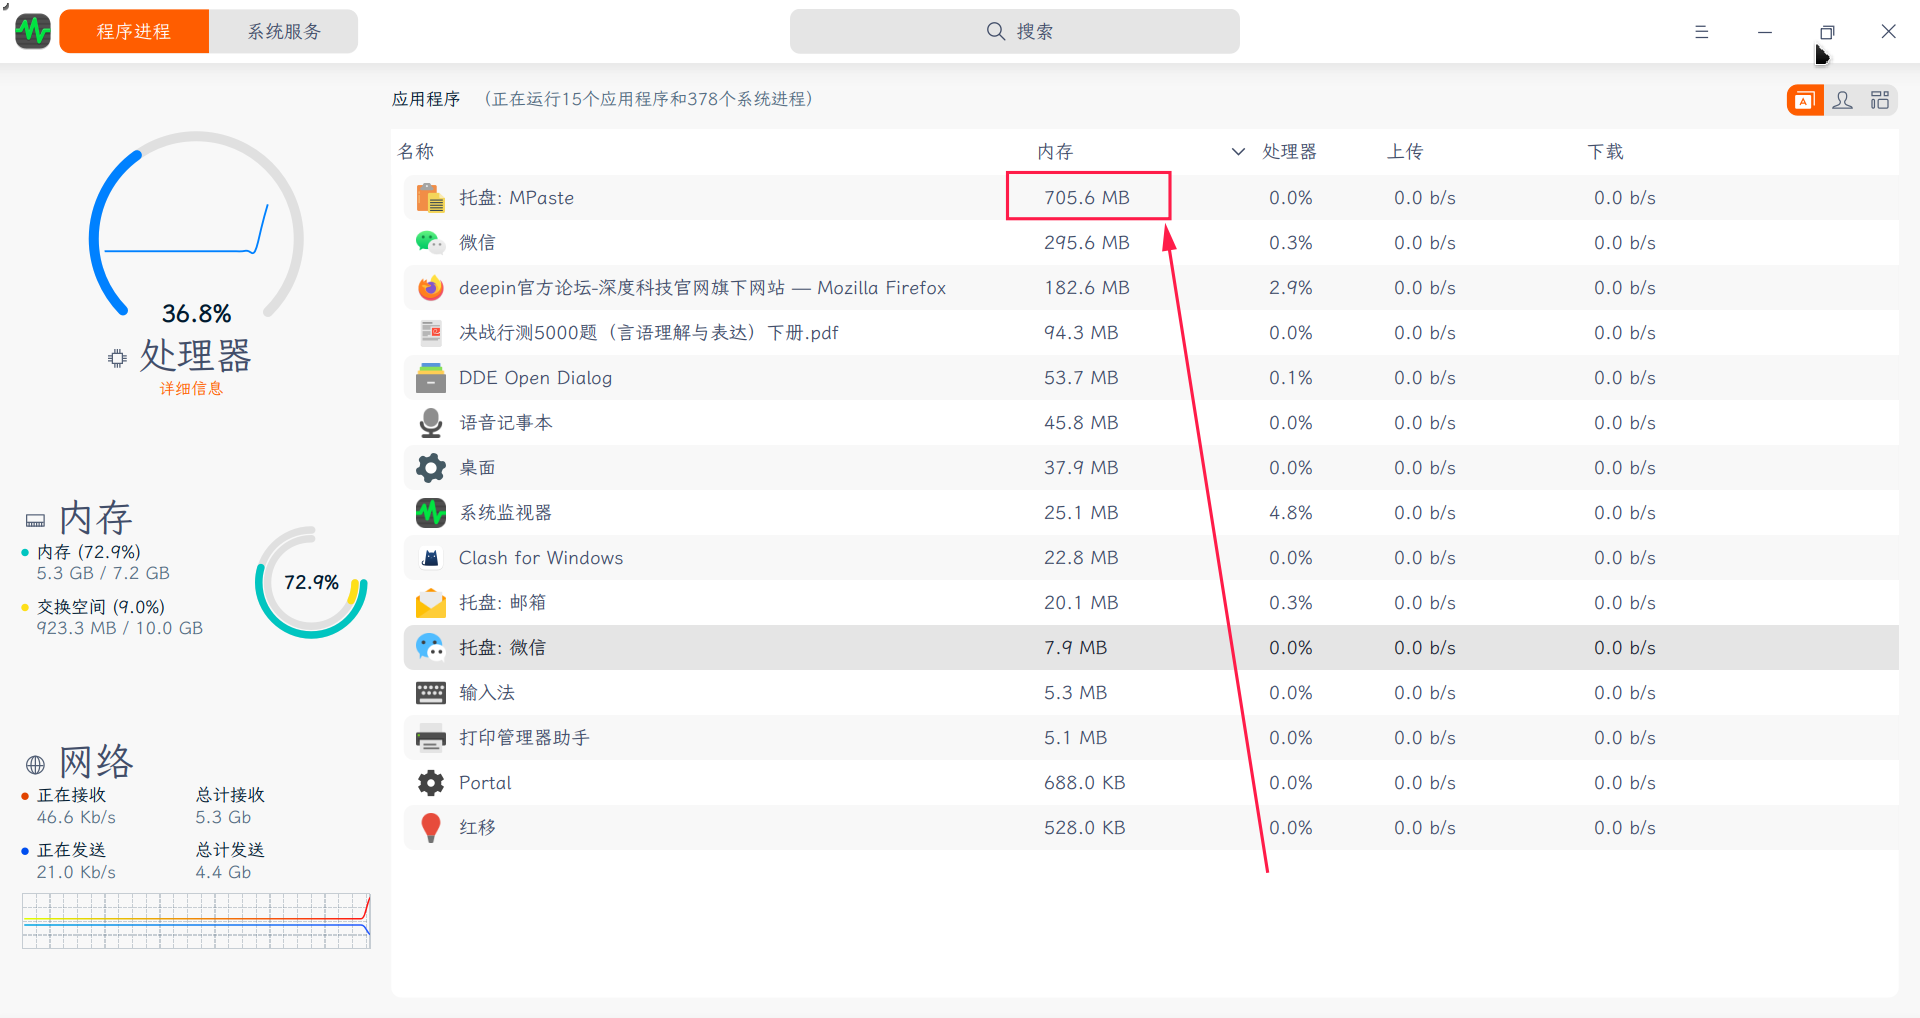Click the System Monitor app logo icon
The height and width of the screenshot is (1018, 1920).
click(x=33, y=31)
